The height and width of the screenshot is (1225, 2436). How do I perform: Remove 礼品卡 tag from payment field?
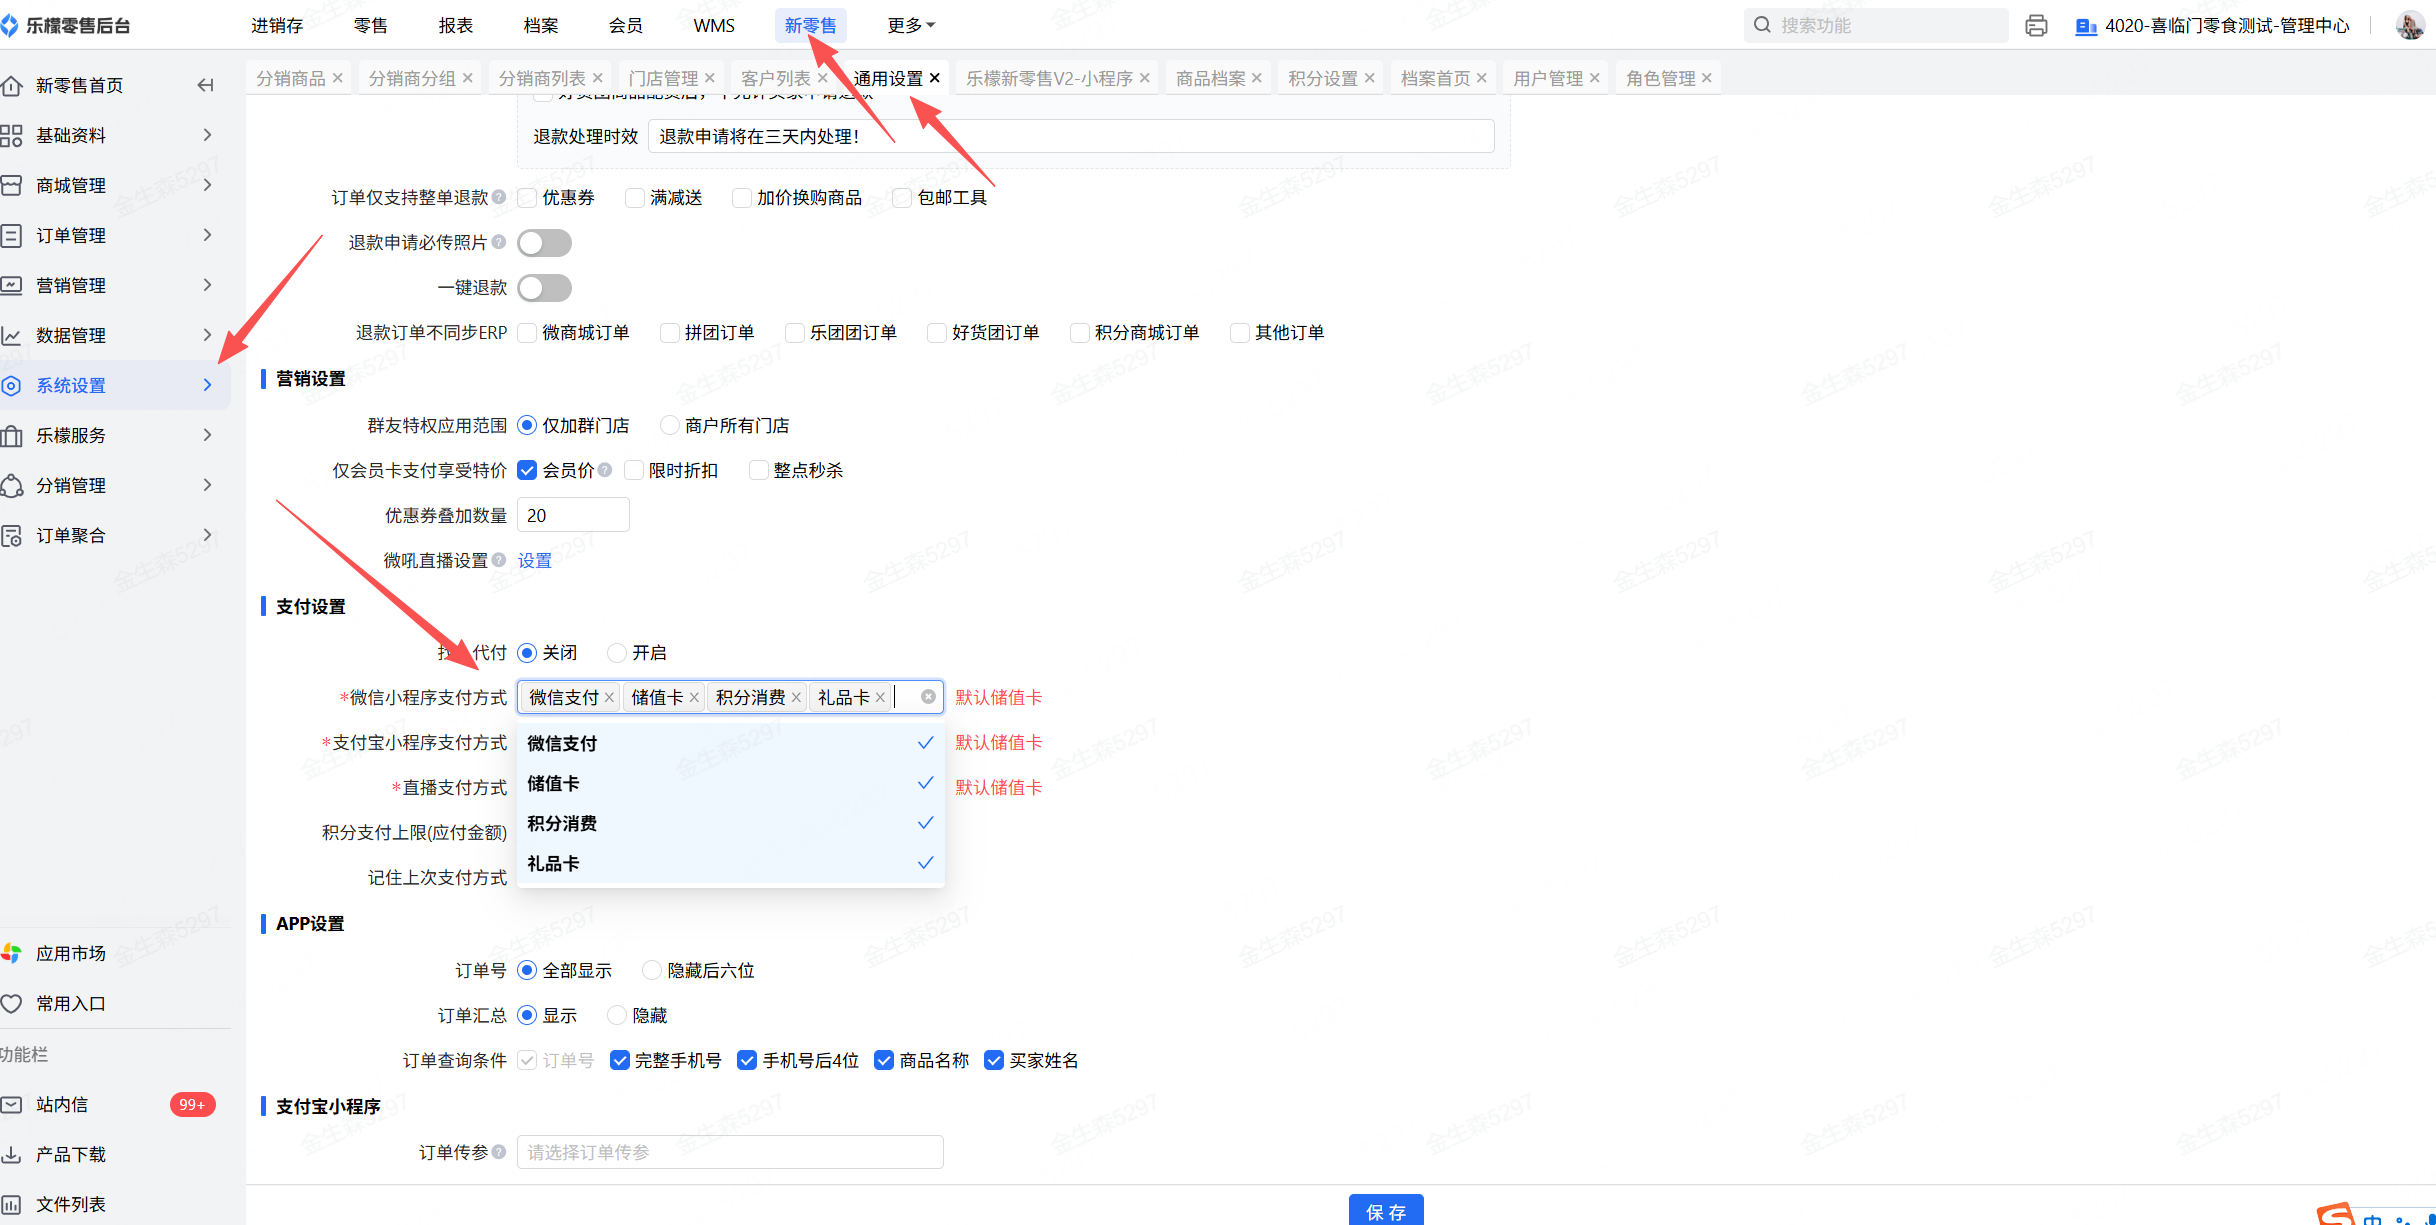(880, 698)
